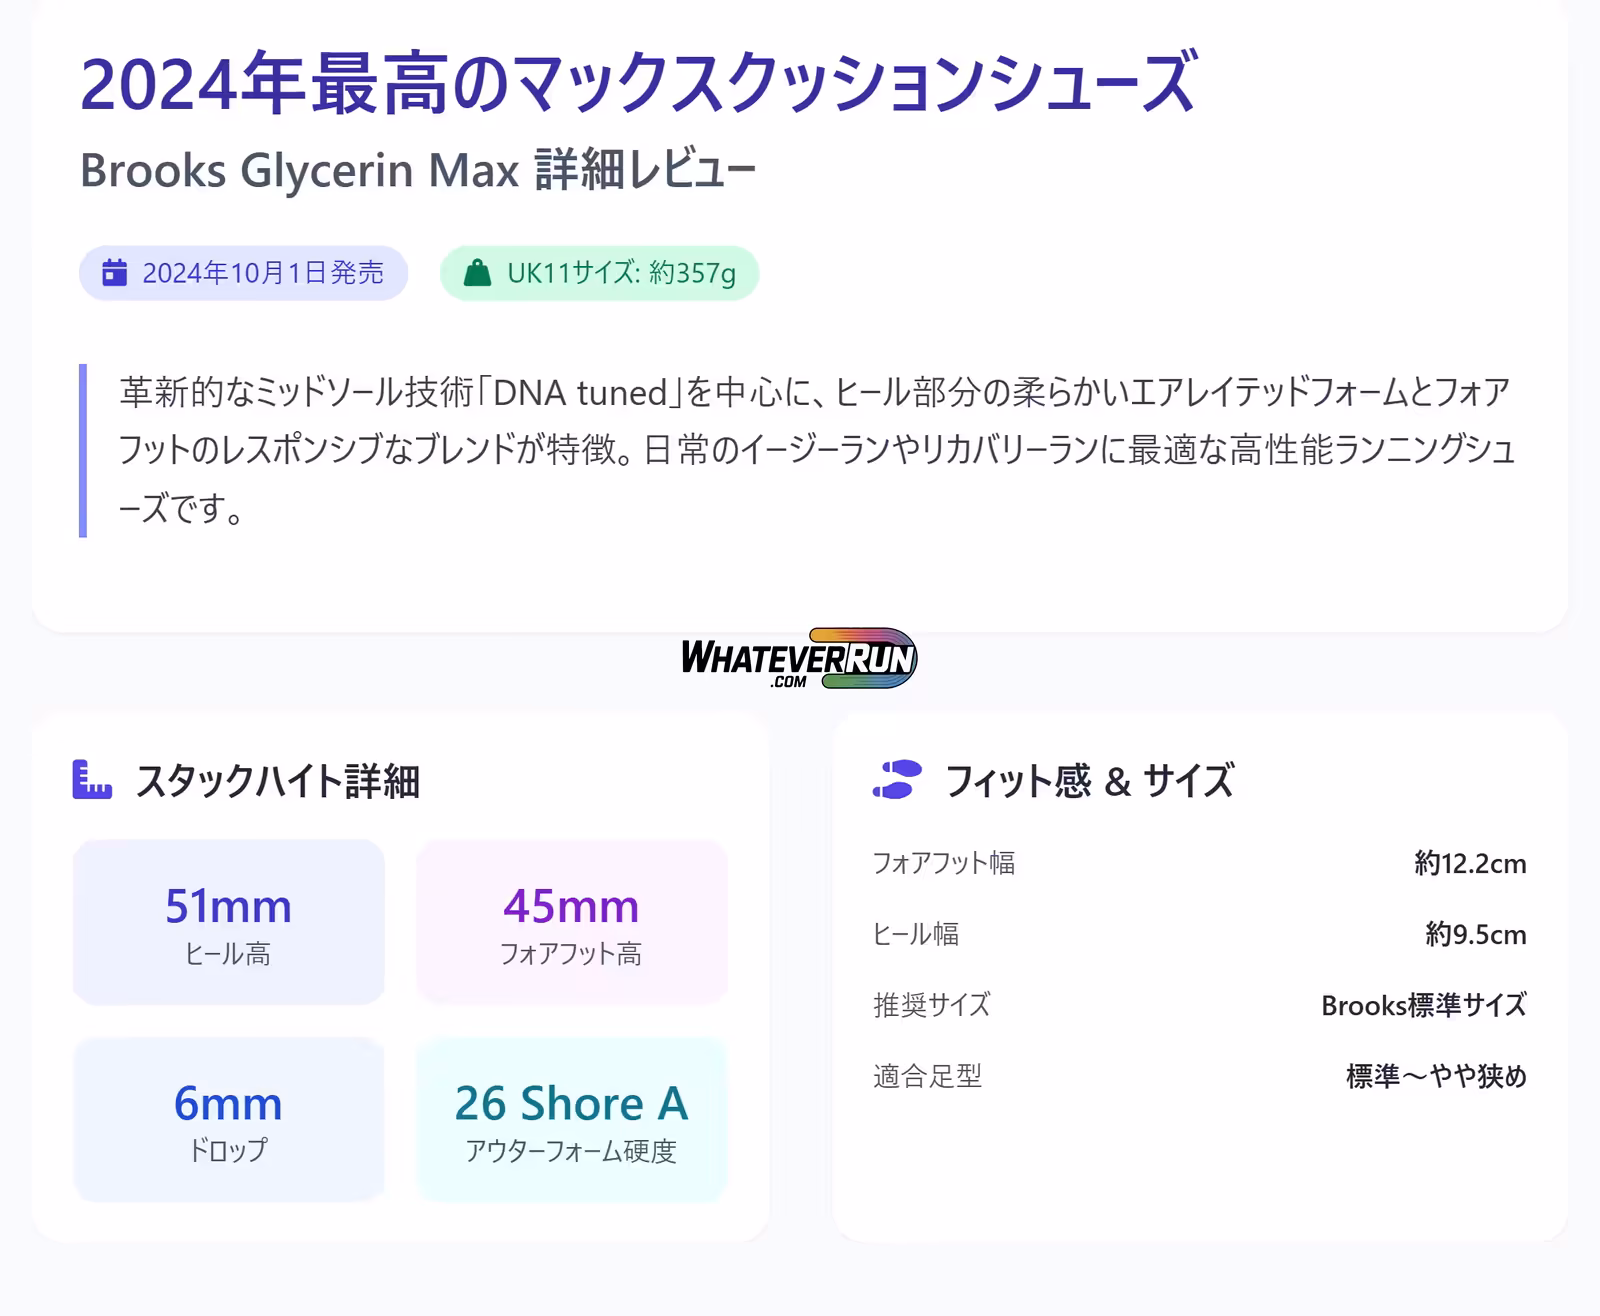Click the weight icon beside UK11 size

coord(478,273)
